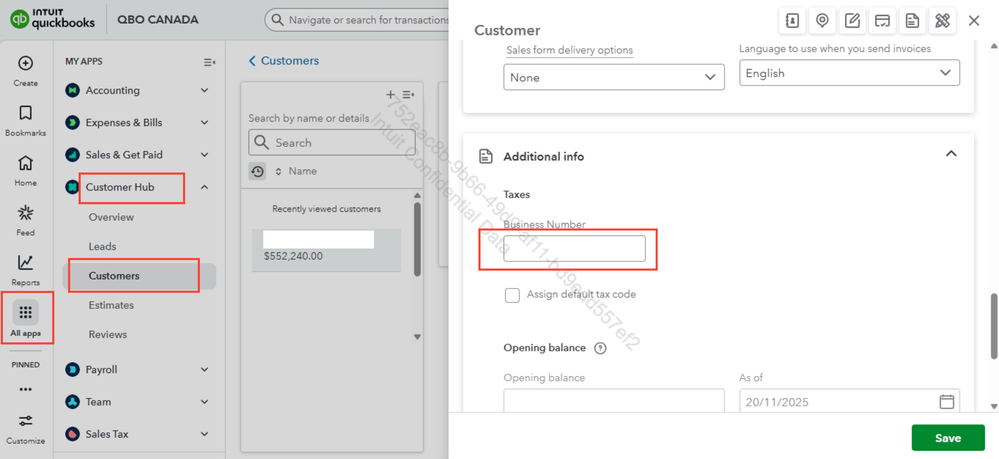The image size is (999, 459).
Task: Click the pencil edit note icon
Action: (852, 20)
